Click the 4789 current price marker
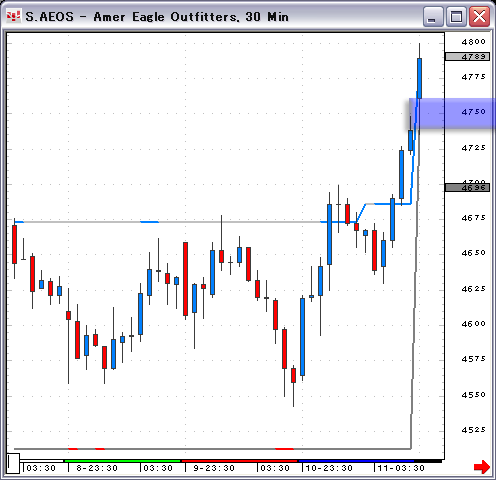496x480 pixels. coord(467,57)
